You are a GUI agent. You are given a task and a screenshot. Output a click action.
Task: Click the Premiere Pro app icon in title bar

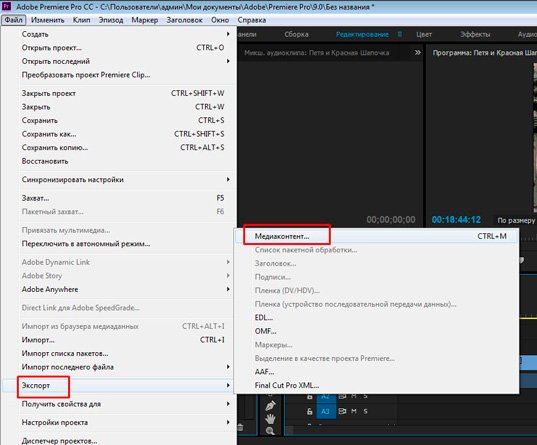[x=7, y=7]
